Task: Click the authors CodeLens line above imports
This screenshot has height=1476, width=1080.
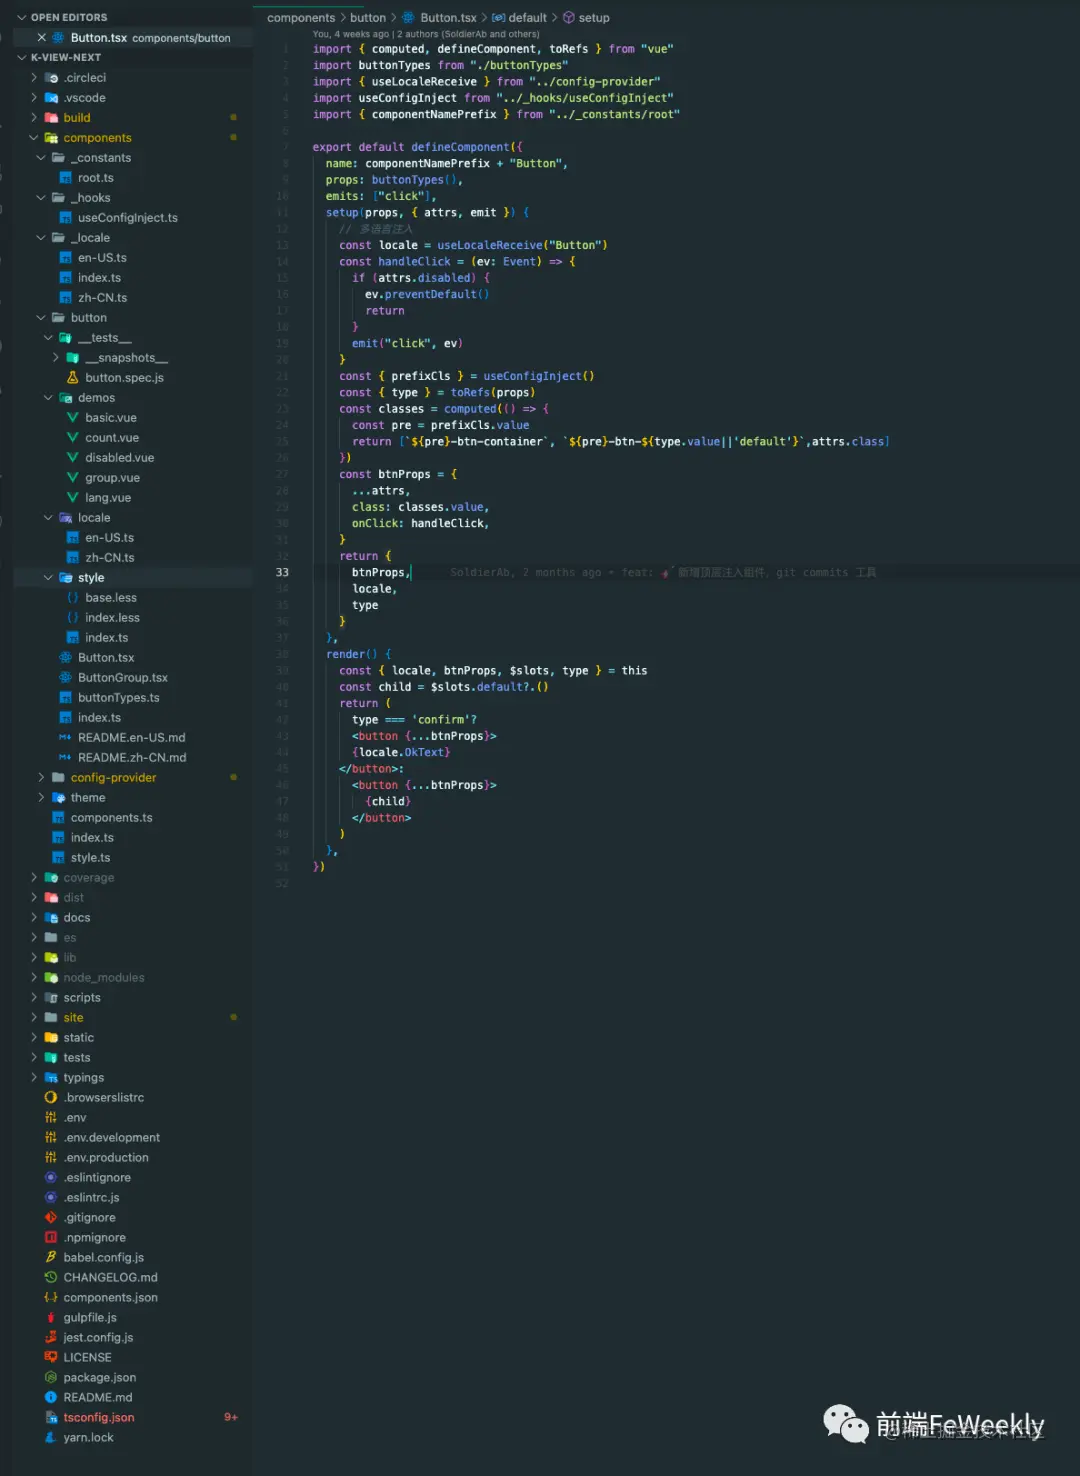Action: coord(426,34)
